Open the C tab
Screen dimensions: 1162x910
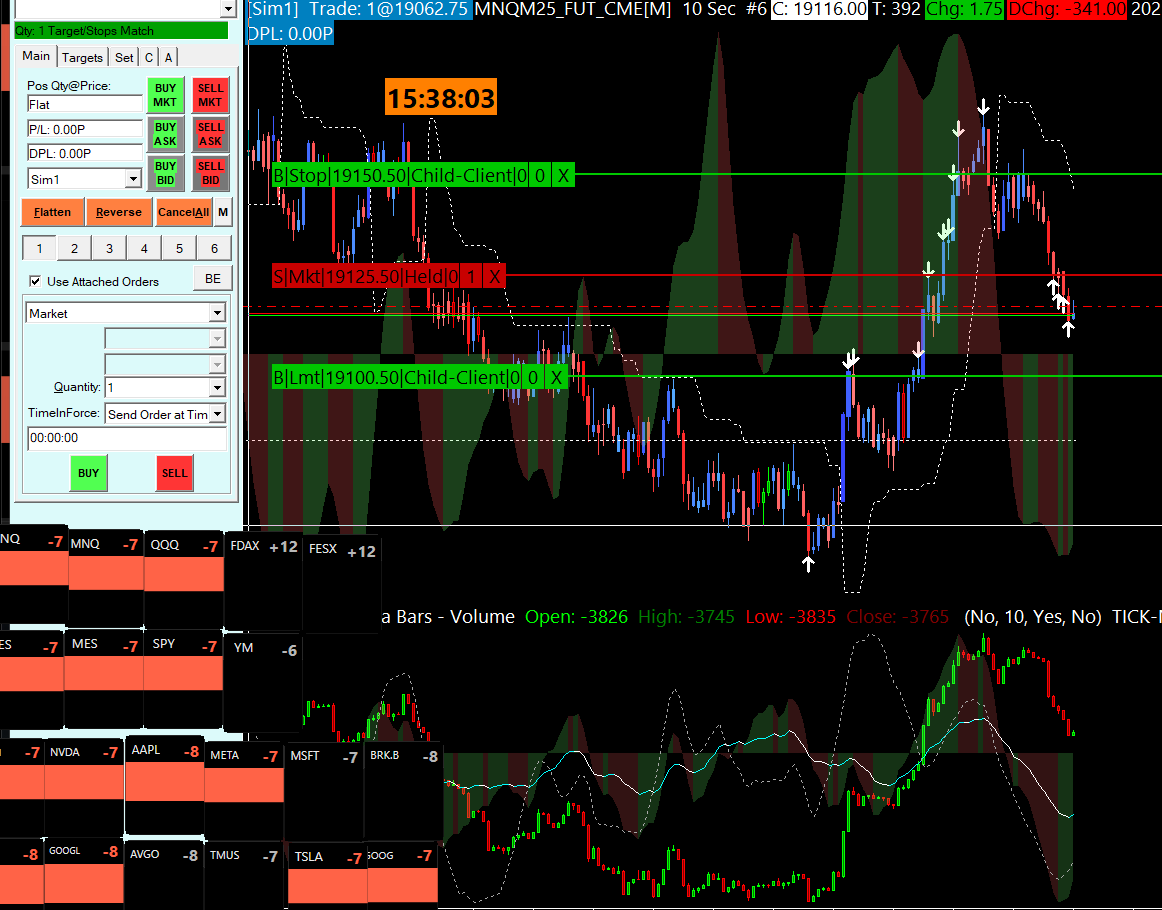click(149, 58)
